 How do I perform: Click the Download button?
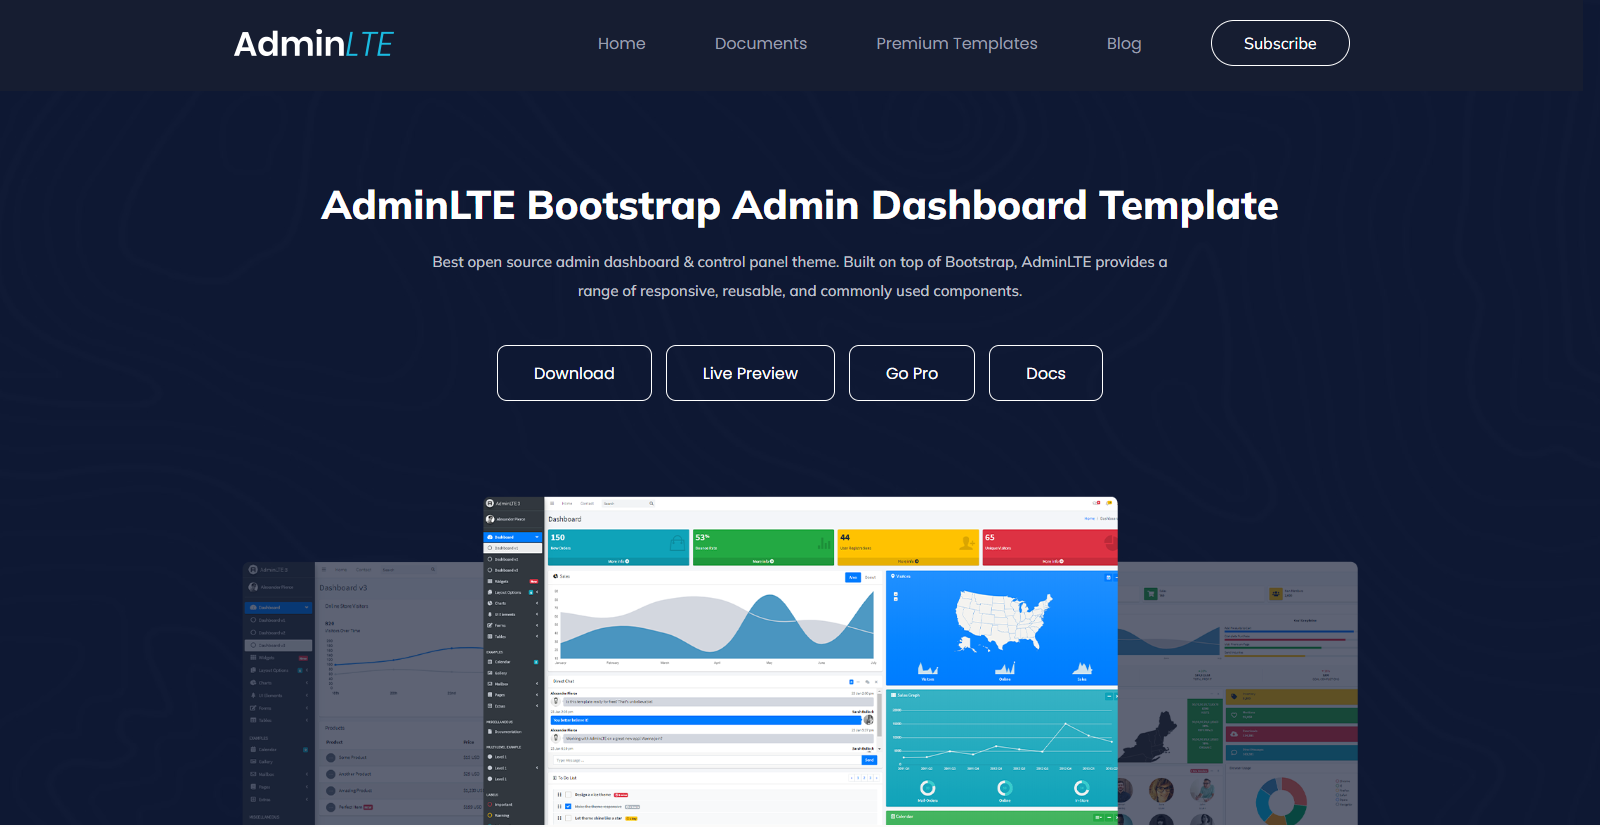(x=574, y=373)
